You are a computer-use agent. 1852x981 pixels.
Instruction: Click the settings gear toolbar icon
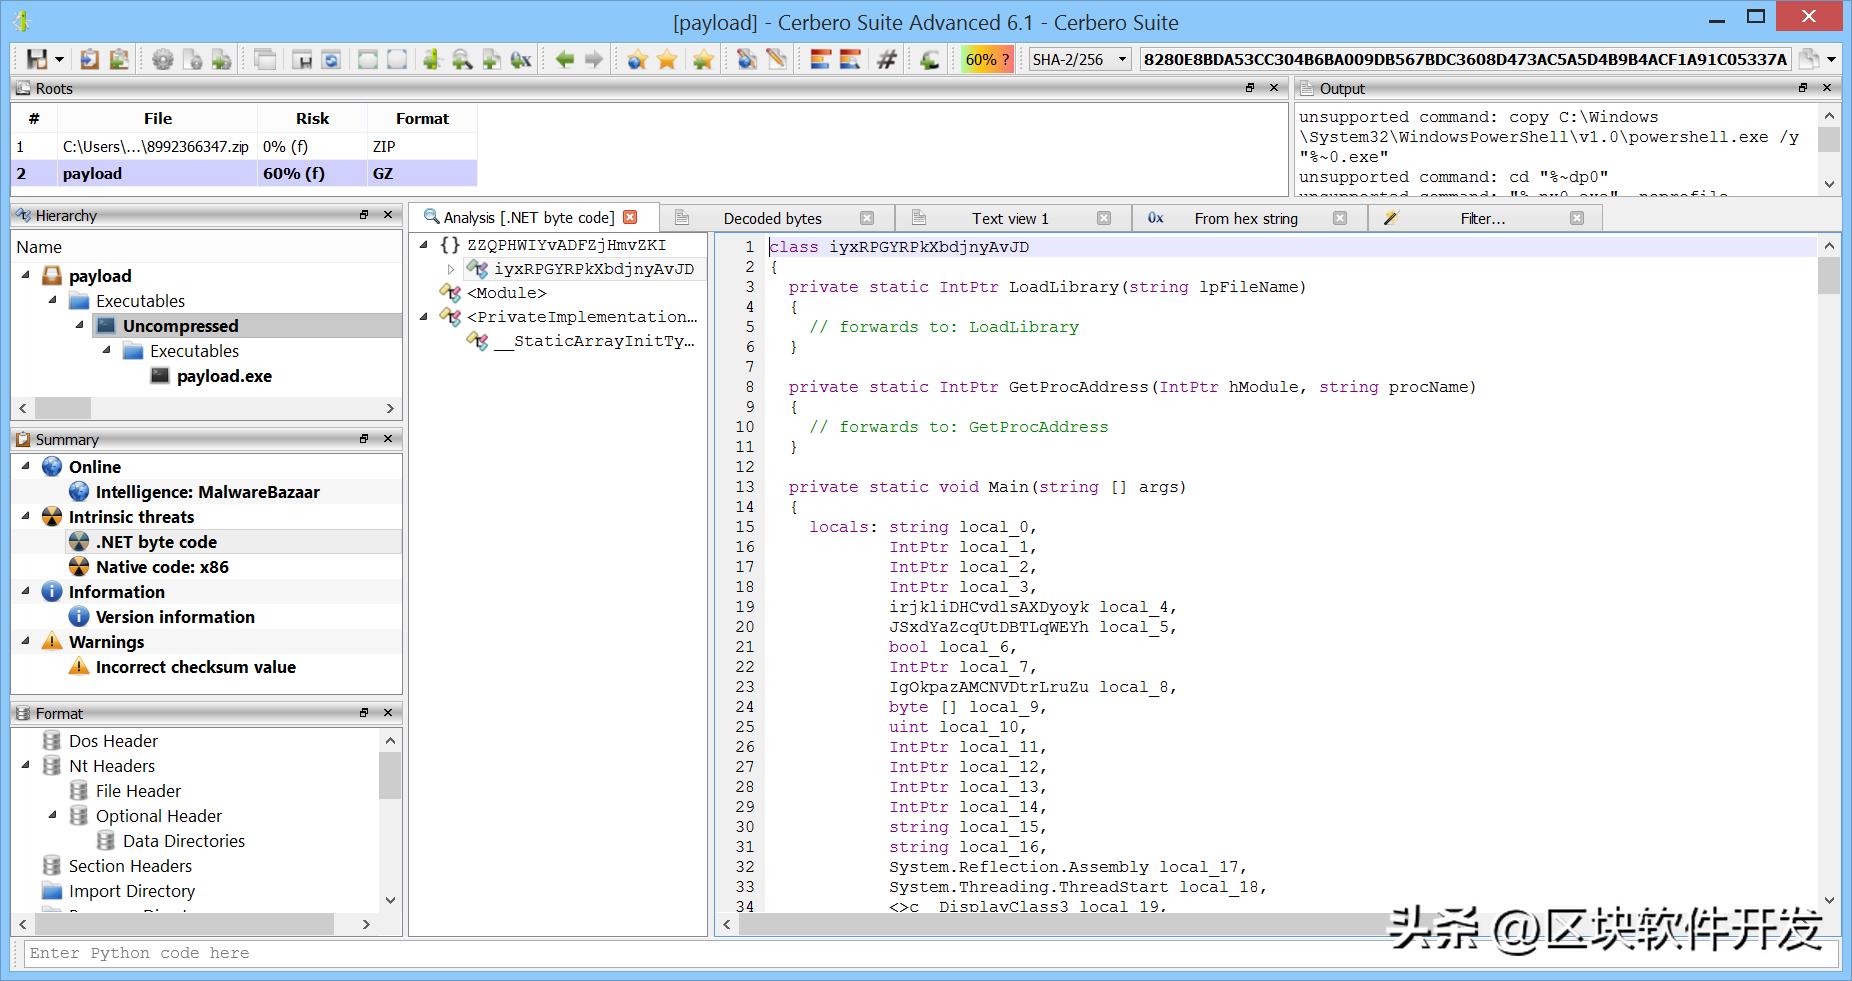(x=162, y=60)
